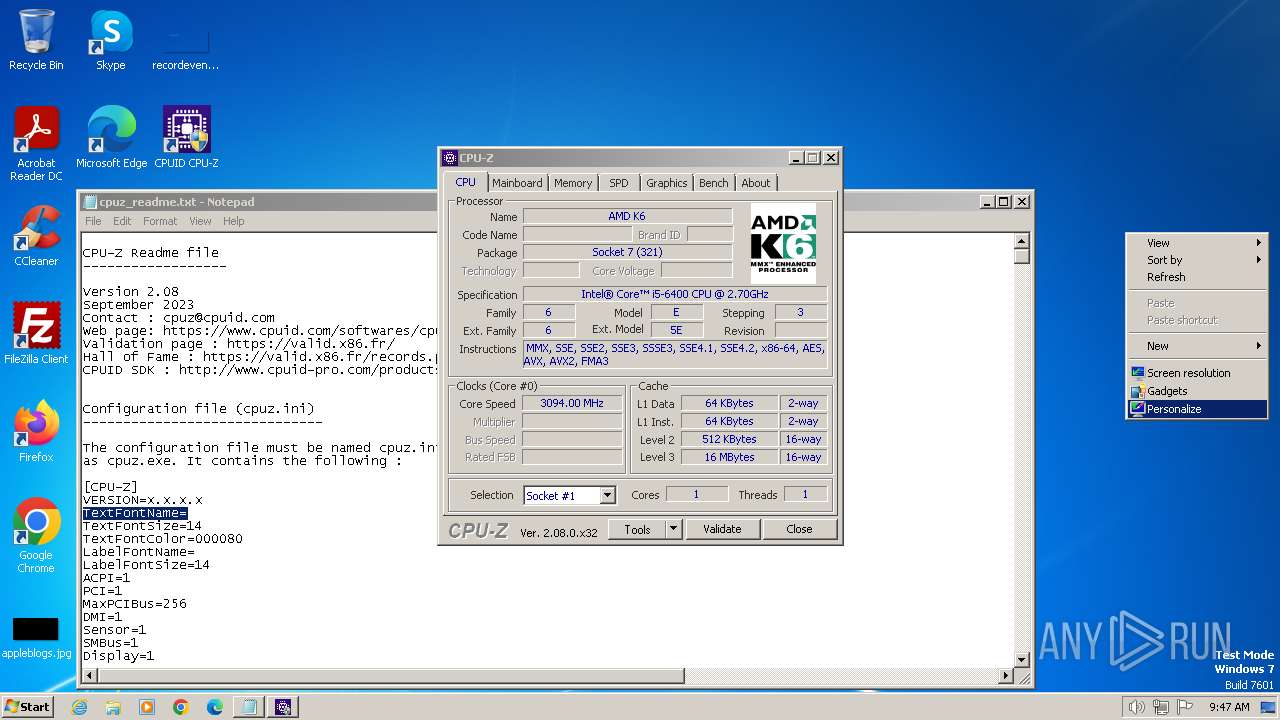Open File Explorer from the taskbar
The height and width of the screenshot is (720, 1280).
[113, 707]
